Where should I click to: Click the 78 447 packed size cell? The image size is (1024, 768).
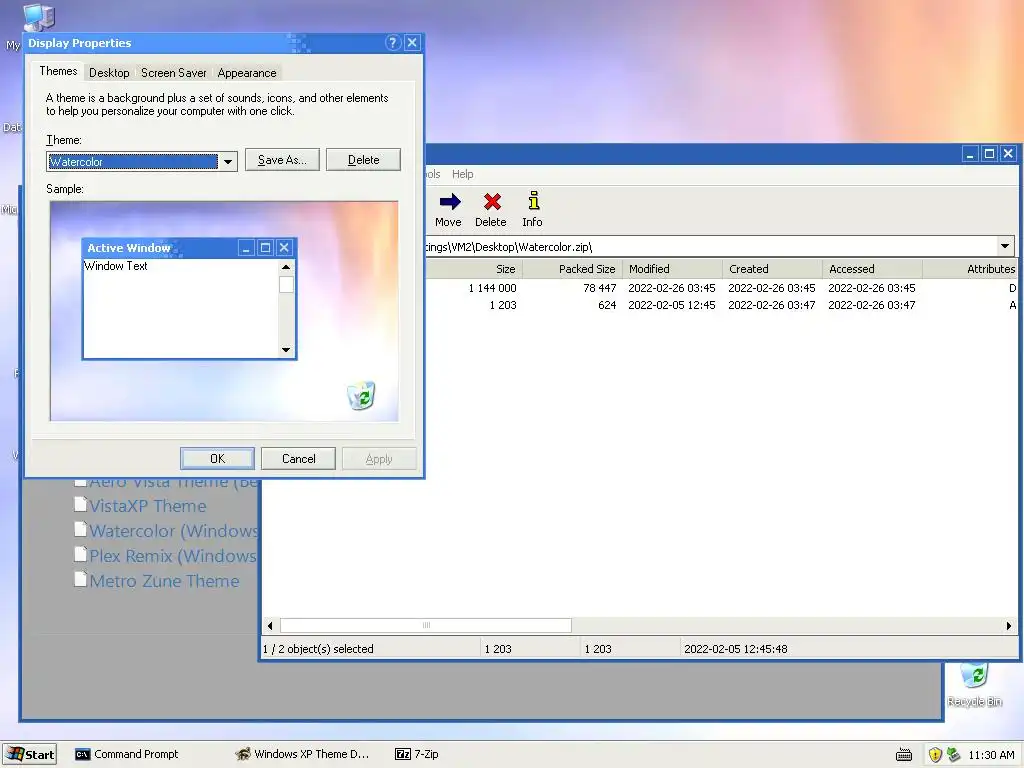click(x=600, y=288)
